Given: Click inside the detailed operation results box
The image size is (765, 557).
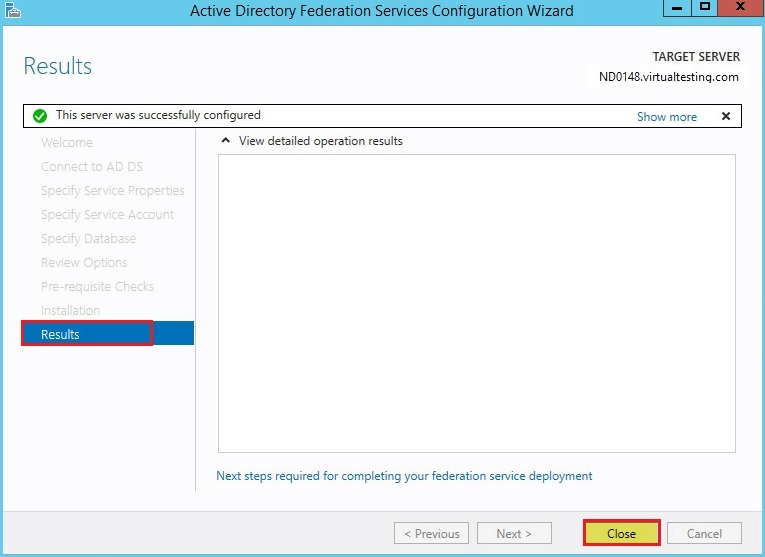Looking at the screenshot, I should tap(477, 303).
